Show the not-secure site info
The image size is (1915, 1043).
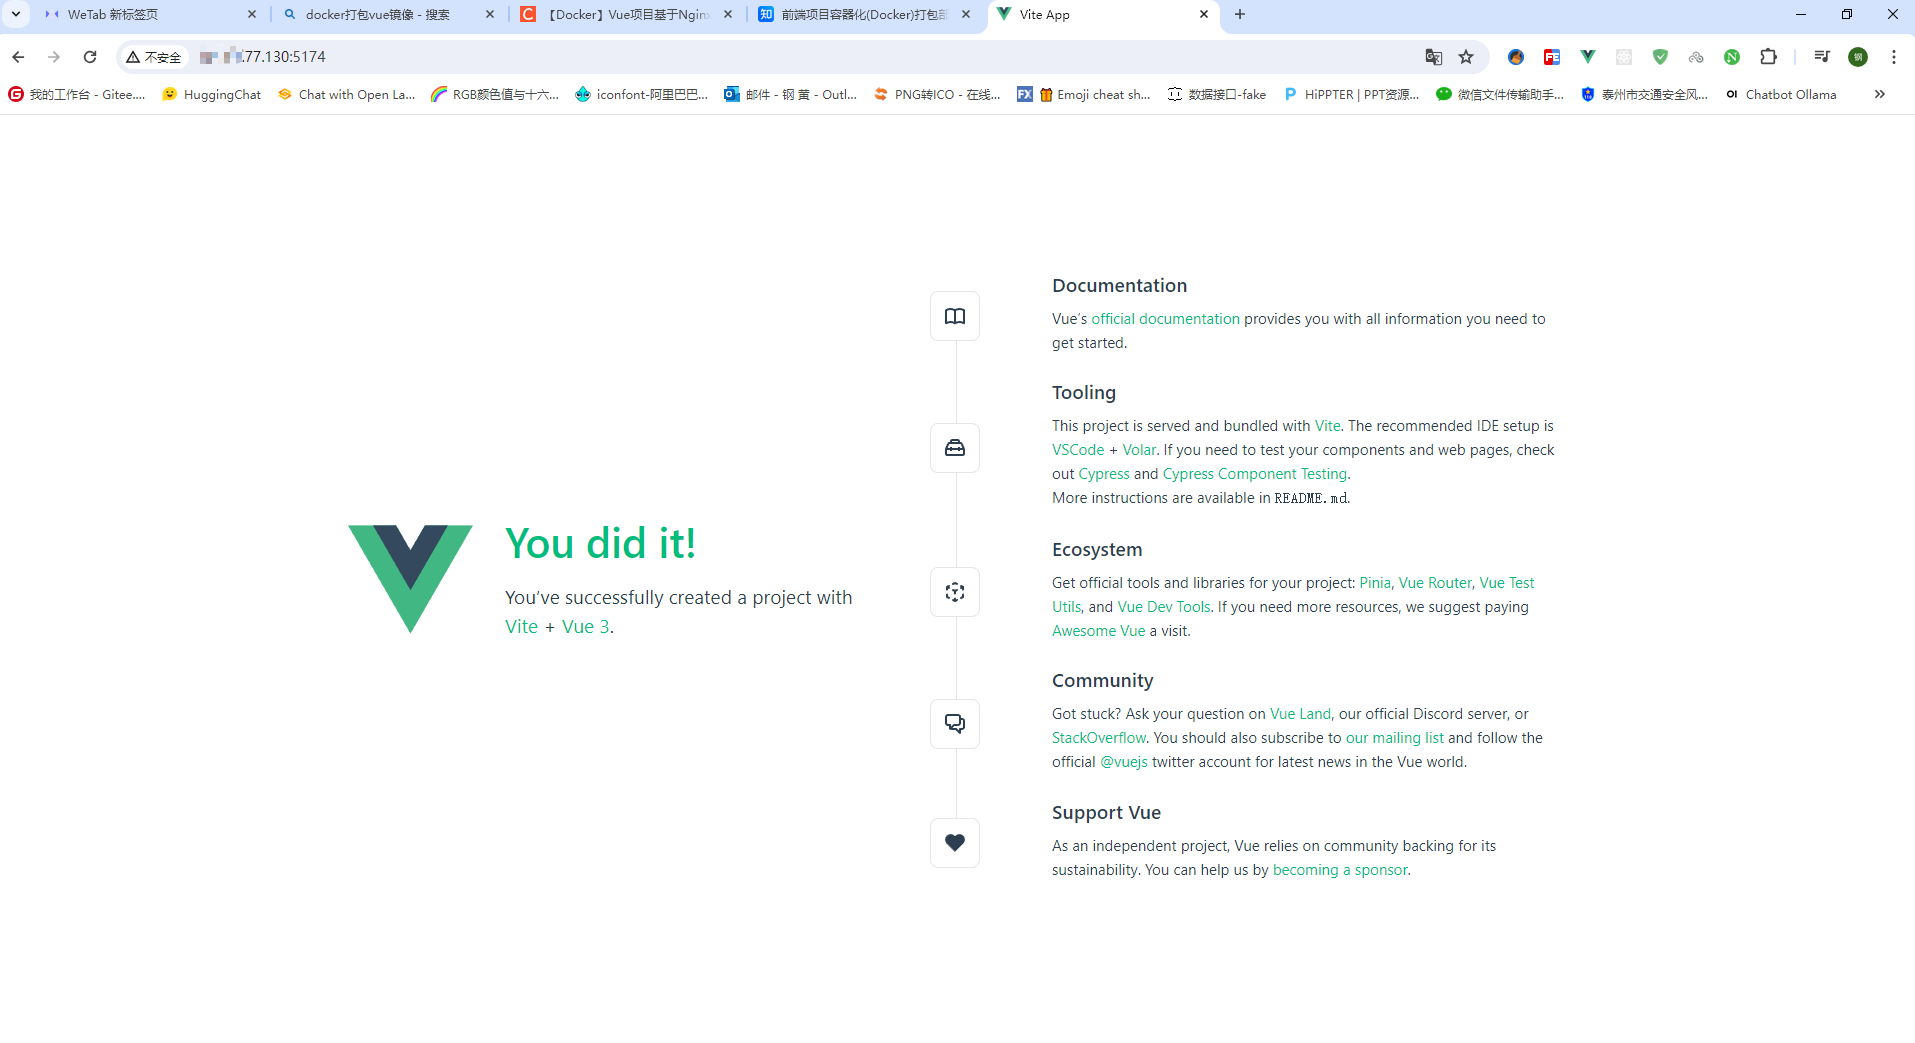point(154,57)
